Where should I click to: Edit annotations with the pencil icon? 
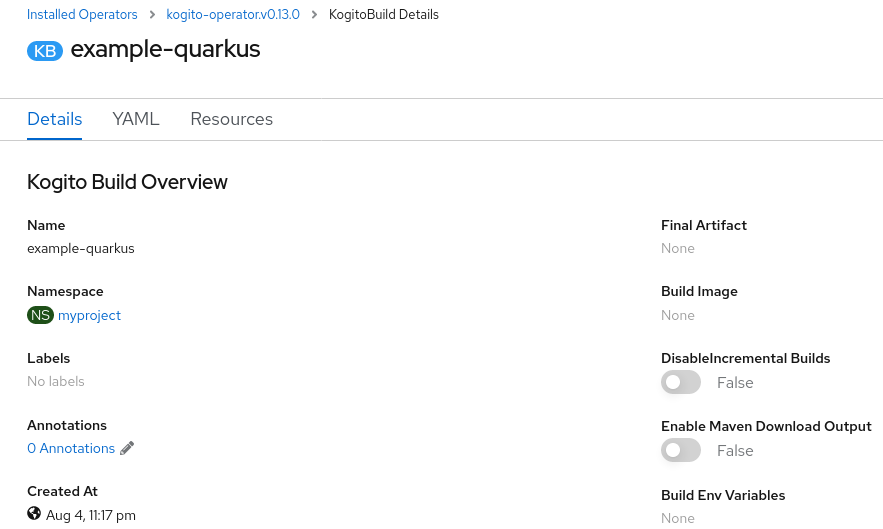pyautogui.click(x=127, y=448)
